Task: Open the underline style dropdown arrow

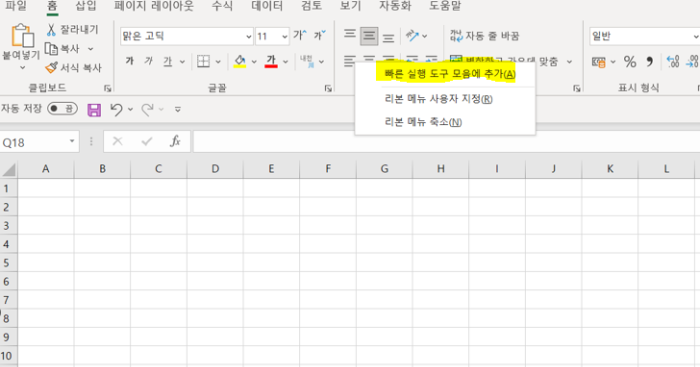Action: tap(182, 62)
